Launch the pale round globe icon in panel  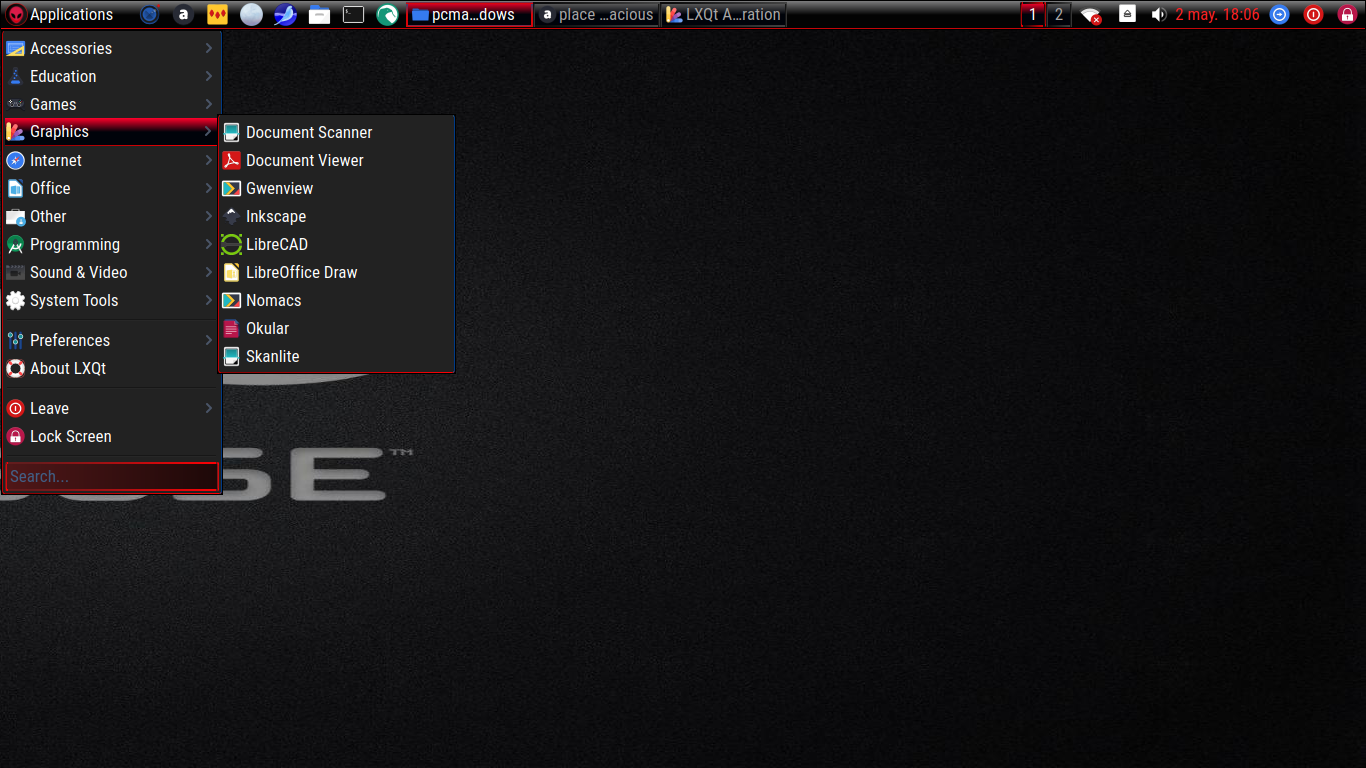[251, 15]
